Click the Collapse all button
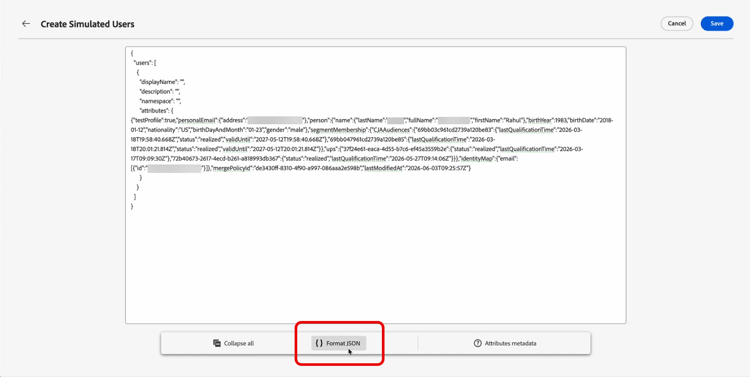 (x=233, y=344)
